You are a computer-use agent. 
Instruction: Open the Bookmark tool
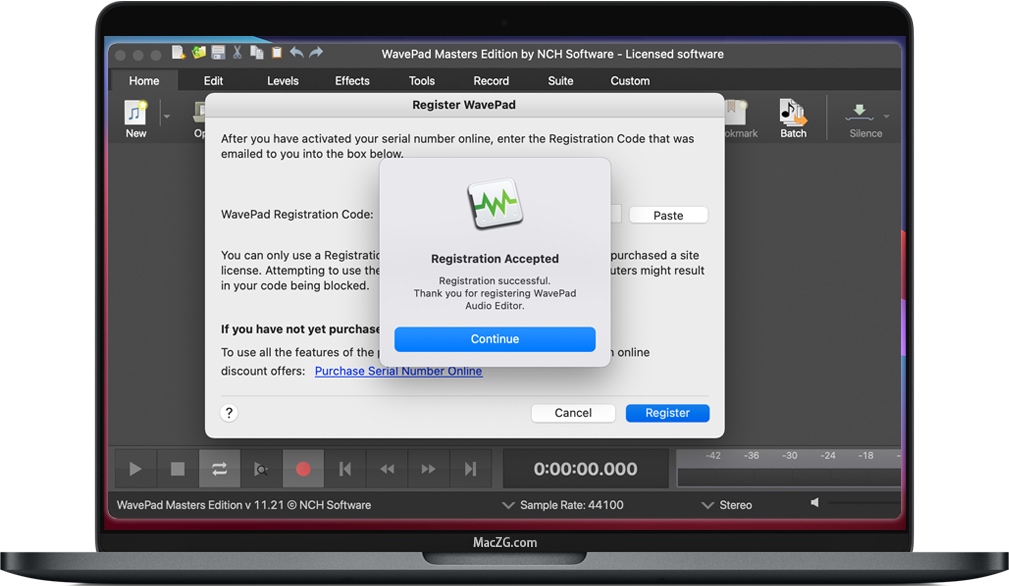click(x=738, y=115)
